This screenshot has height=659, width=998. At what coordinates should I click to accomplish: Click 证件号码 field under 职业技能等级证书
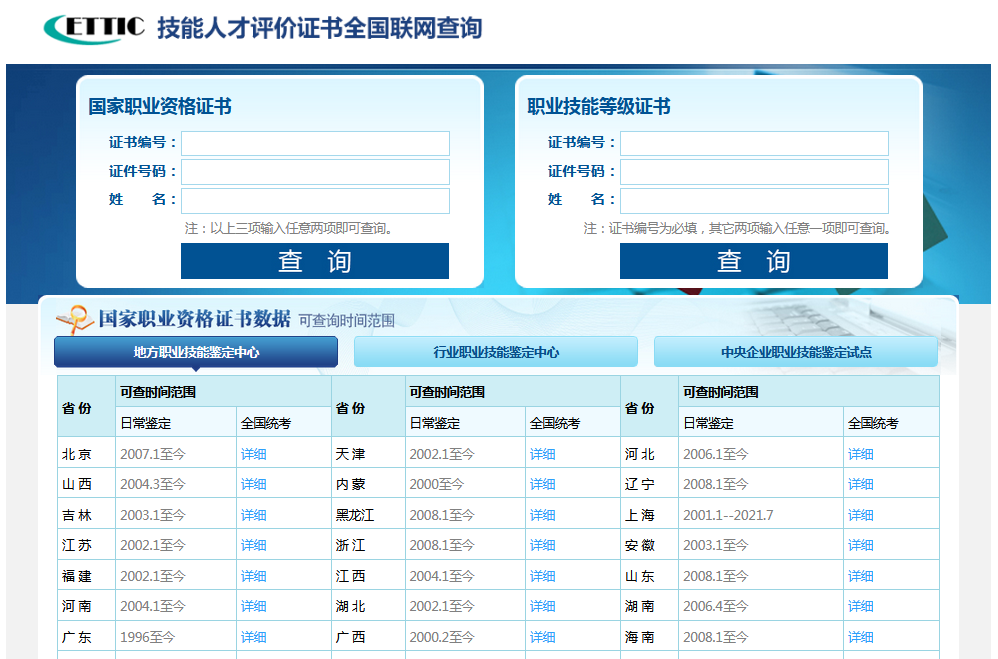click(754, 172)
